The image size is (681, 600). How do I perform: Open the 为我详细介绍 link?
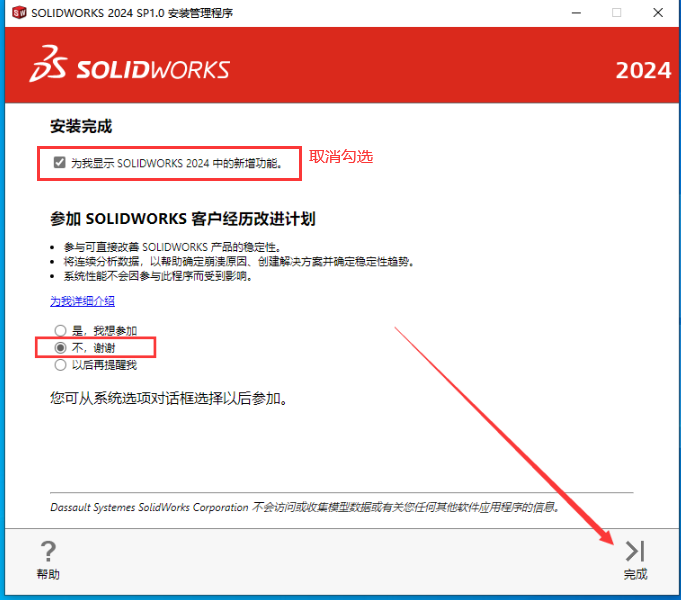[x=83, y=301]
